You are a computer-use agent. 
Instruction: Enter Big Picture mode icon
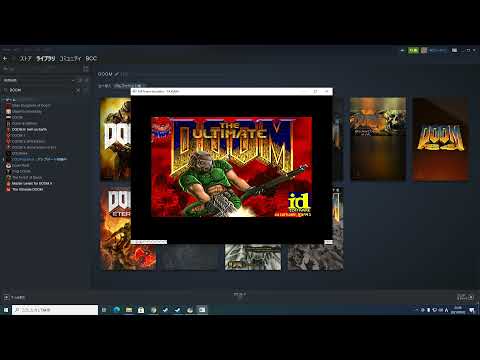(454, 50)
